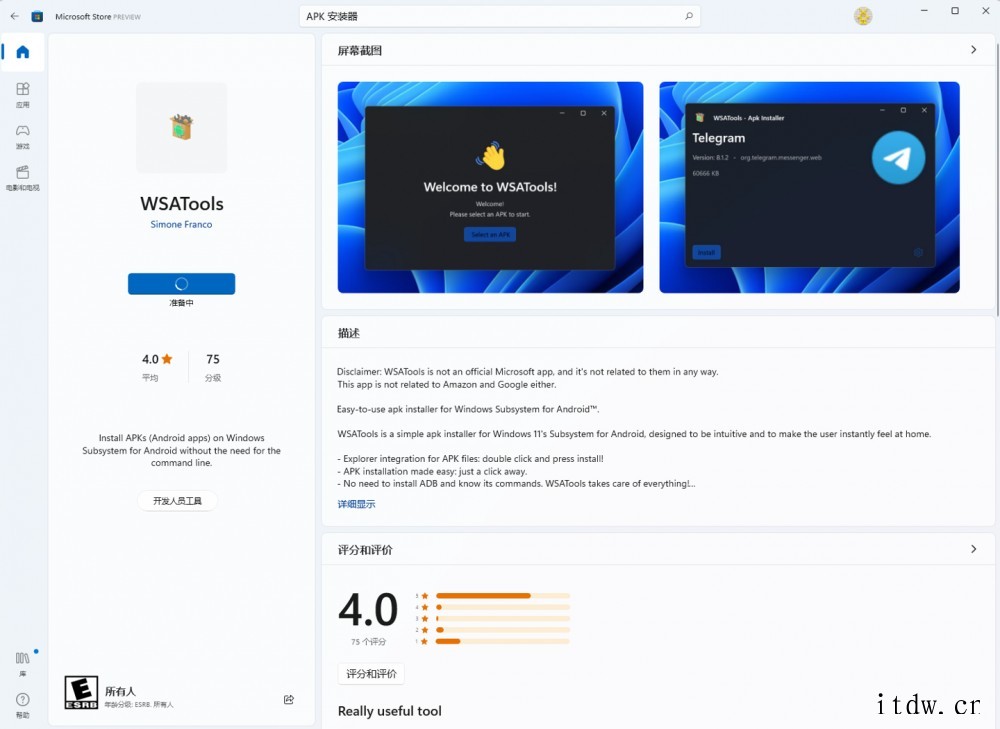The width and height of the screenshot is (1000, 729).
Task: Click the 描述 section heading
Action: pos(349,333)
